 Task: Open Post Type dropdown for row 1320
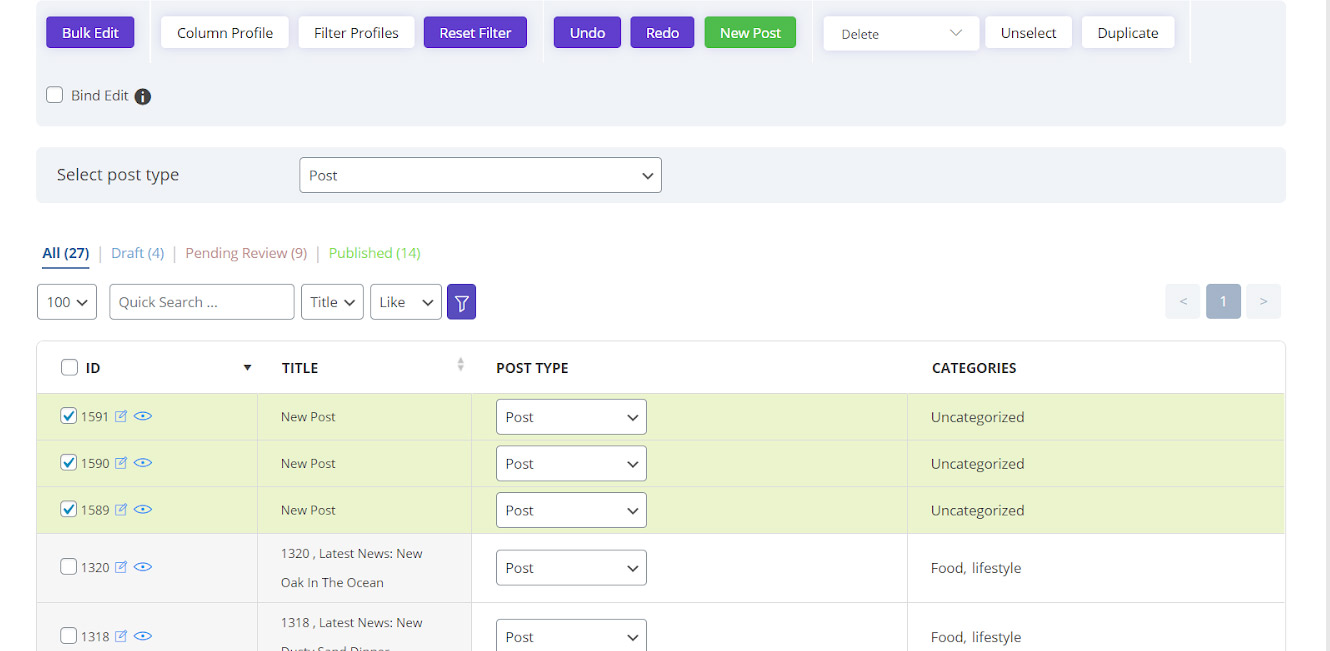[571, 568]
